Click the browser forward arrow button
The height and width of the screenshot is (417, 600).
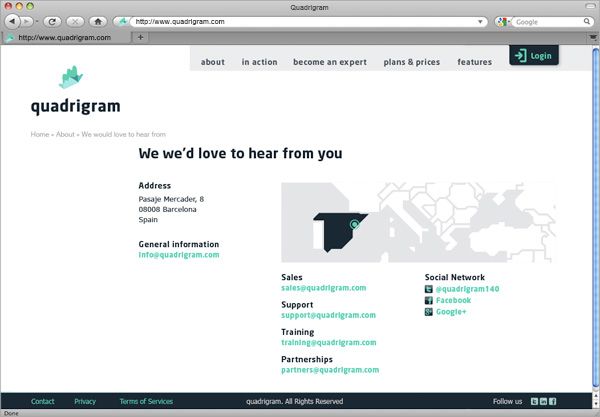(x=26, y=21)
